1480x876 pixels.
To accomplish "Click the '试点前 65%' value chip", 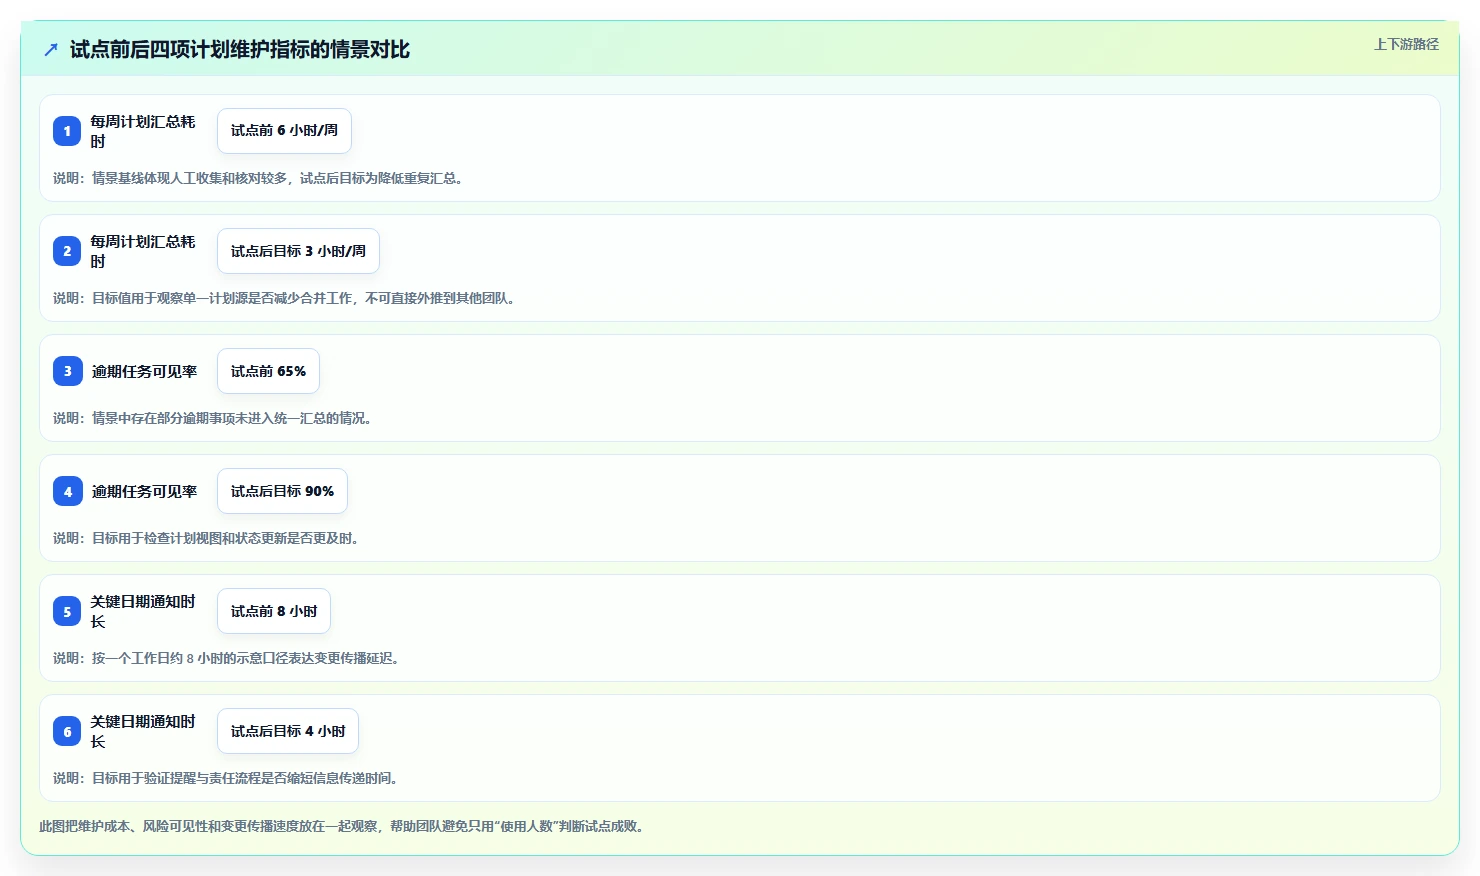I will pyautogui.click(x=268, y=371).
